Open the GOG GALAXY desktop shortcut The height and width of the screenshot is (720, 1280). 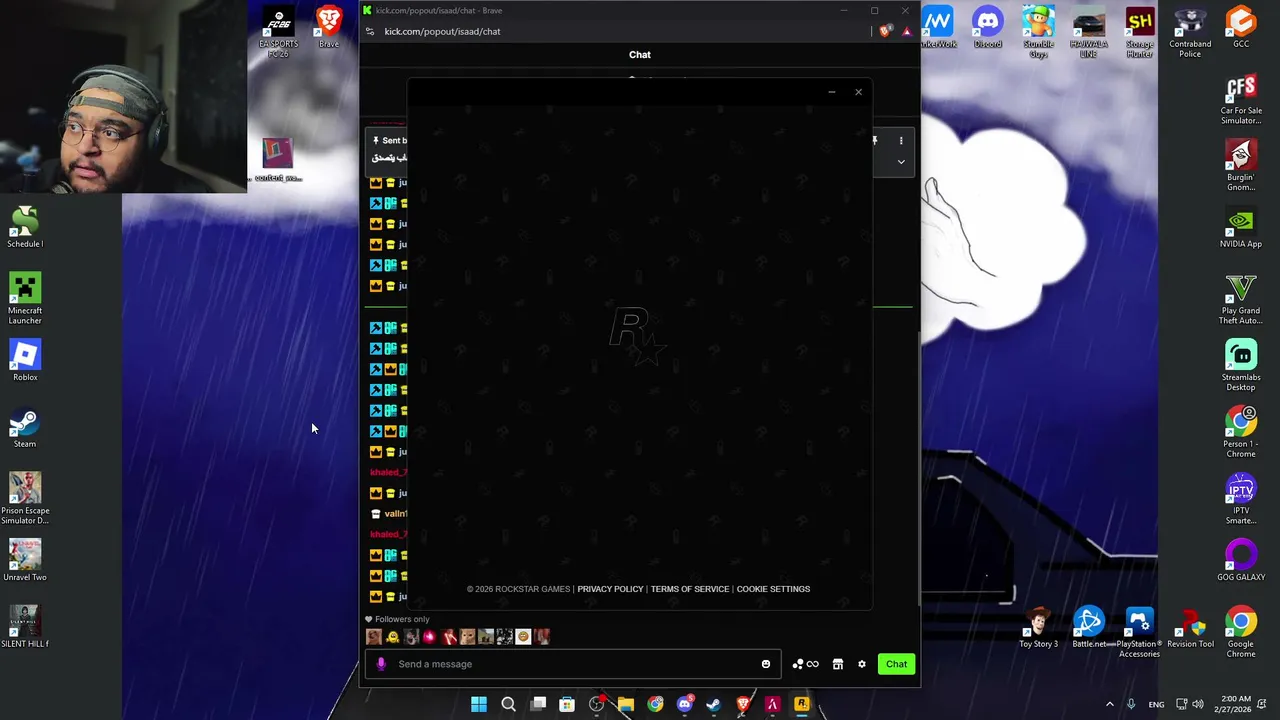click(1241, 561)
